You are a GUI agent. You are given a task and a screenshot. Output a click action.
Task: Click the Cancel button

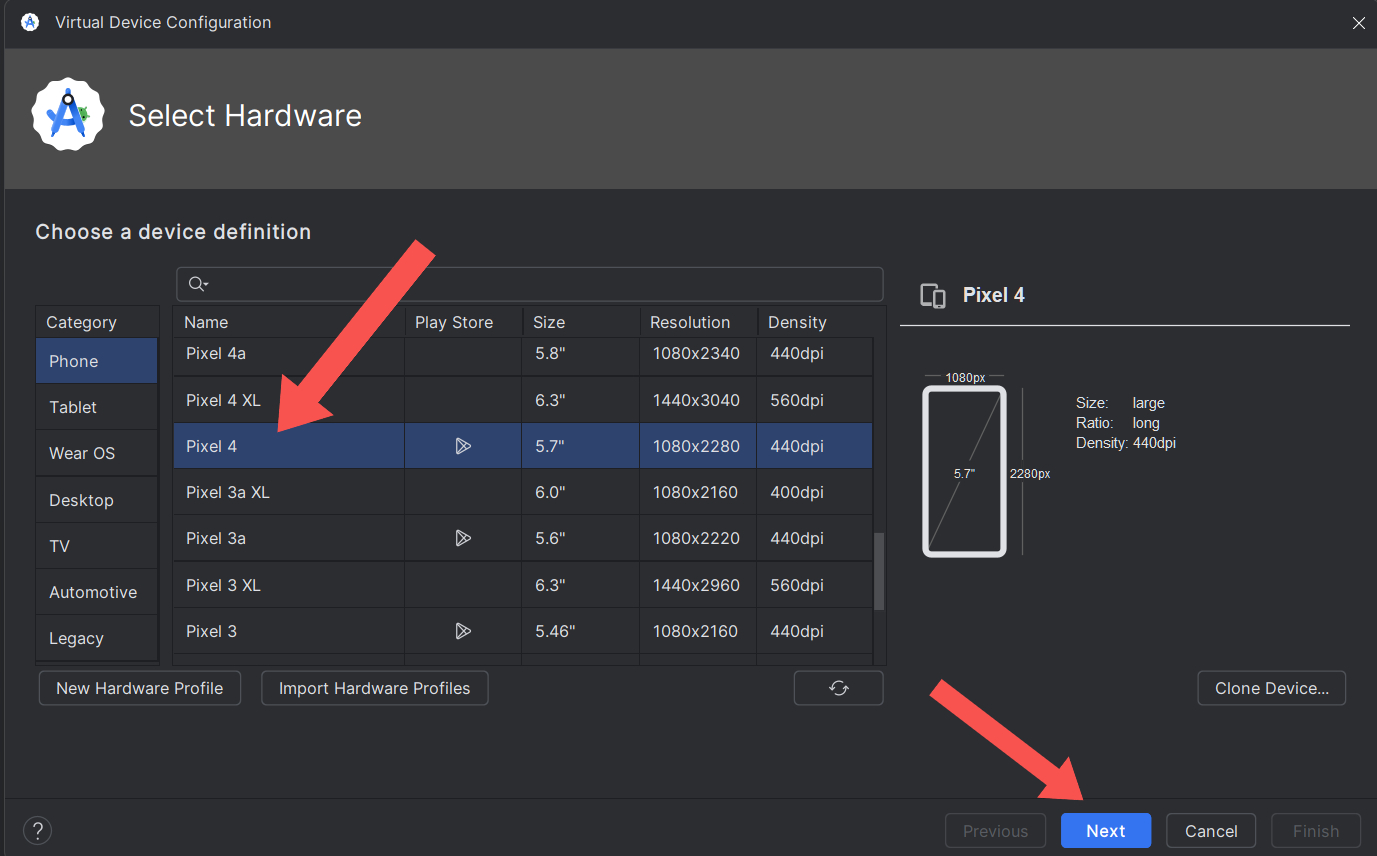click(1211, 831)
